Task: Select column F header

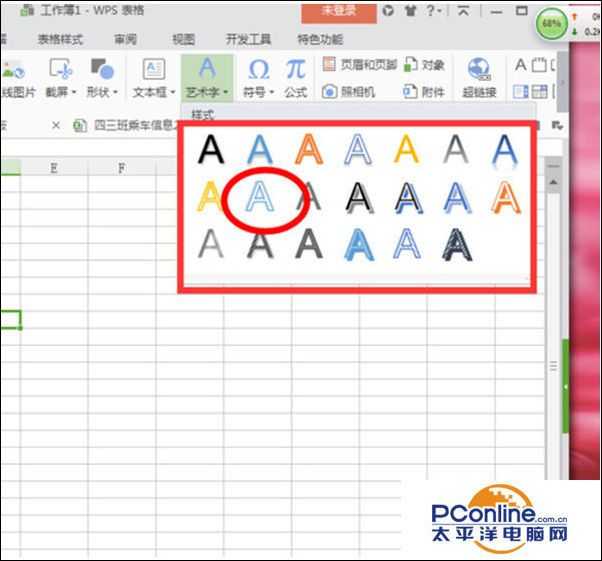Action: click(121, 168)
